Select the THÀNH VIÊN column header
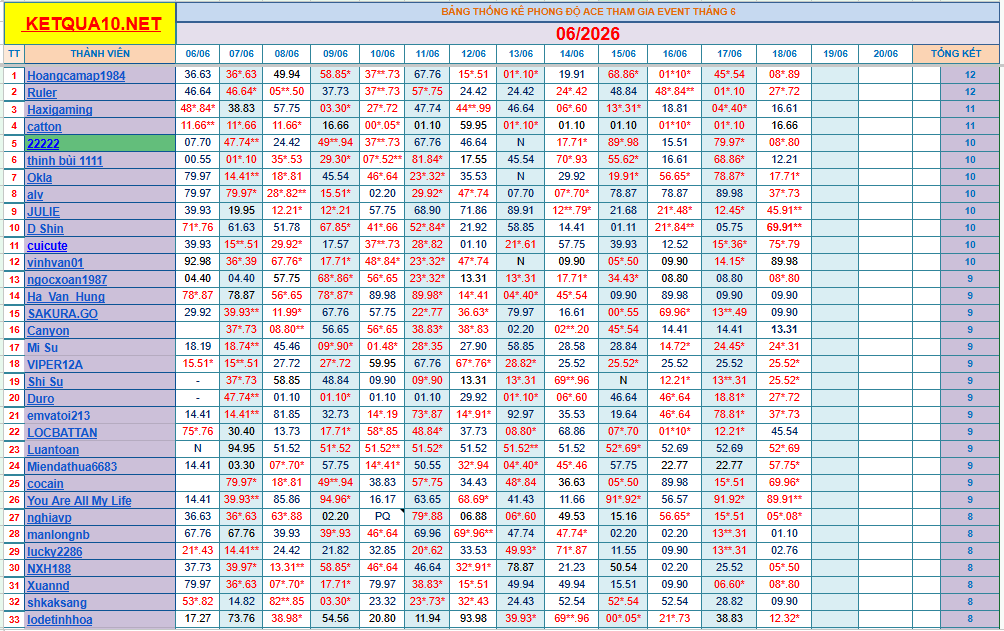Screen dimensions: 1004x631 [100, 54]
